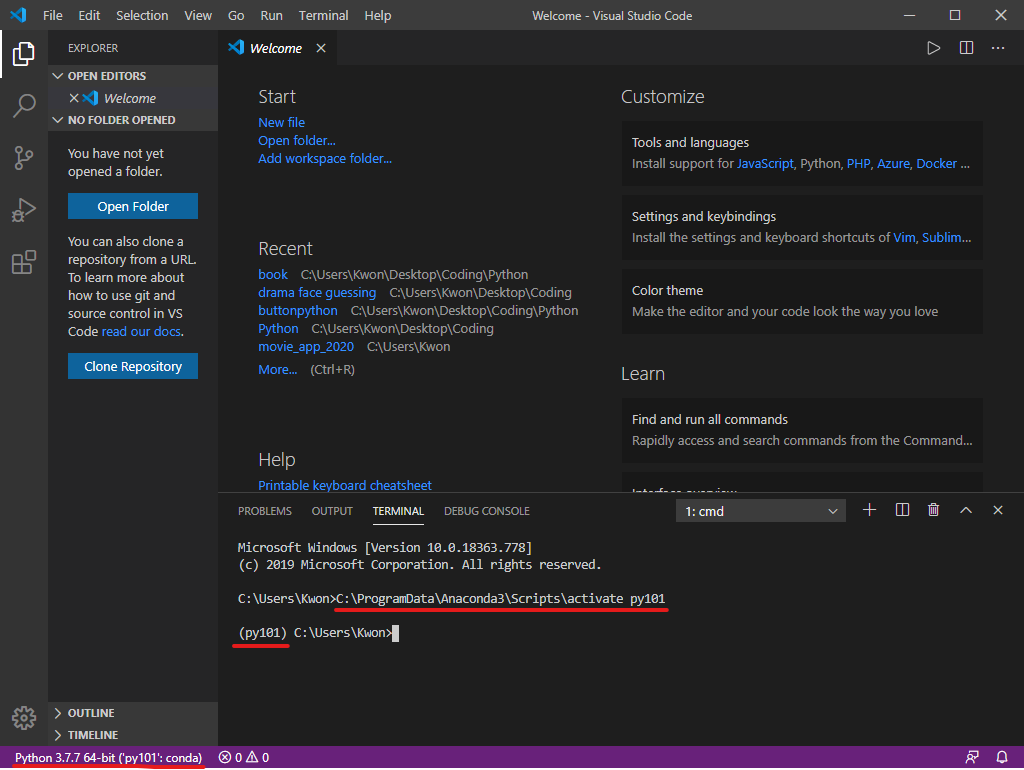
Task: Open the Edit menu
Action: [89, 15]
